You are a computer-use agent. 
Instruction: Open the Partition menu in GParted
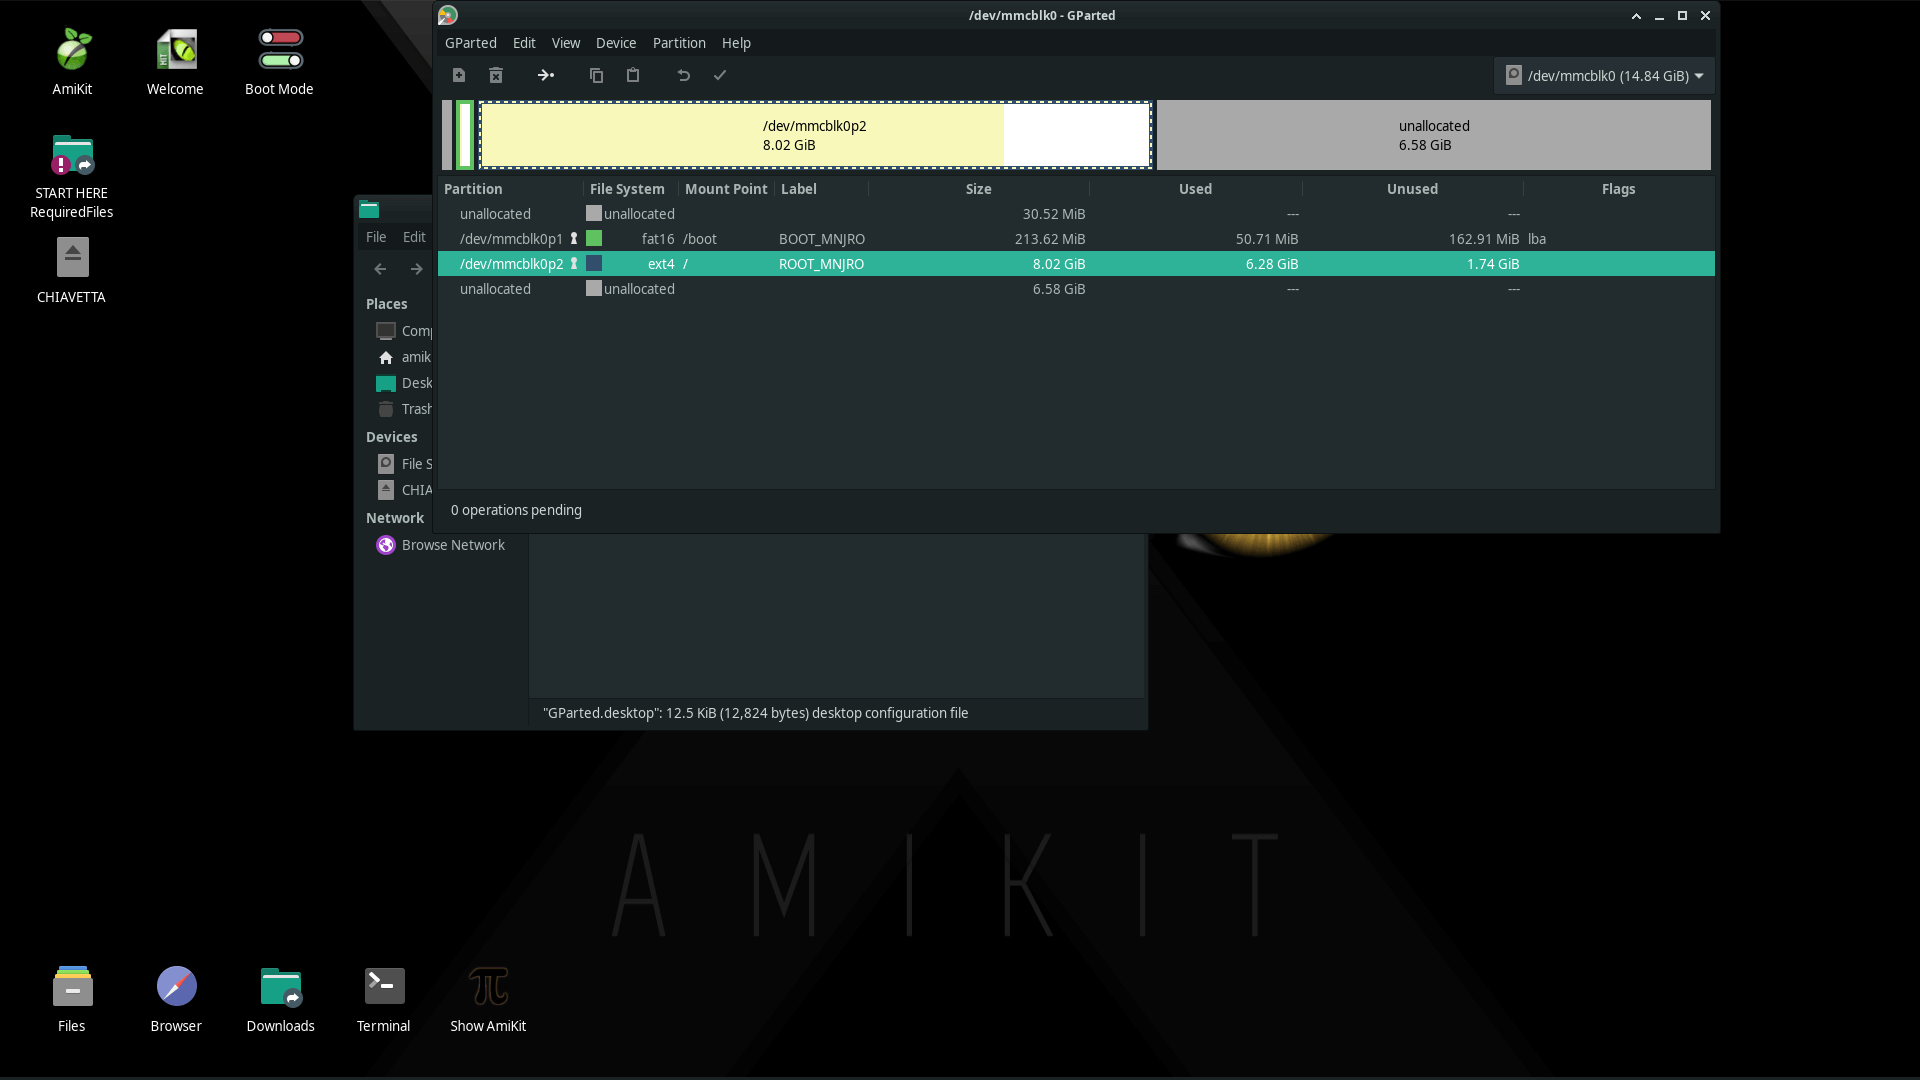tap(679, 43)
